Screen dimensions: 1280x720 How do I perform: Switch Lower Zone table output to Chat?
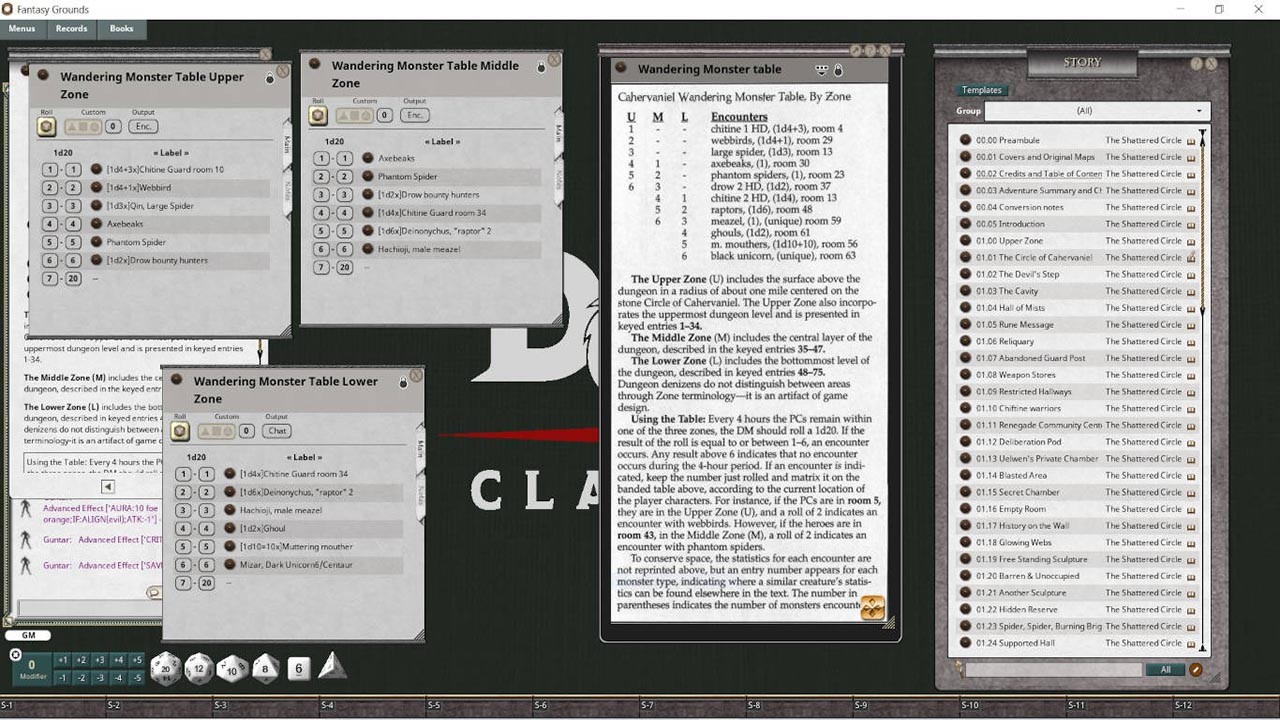click(x=275, y=431)
